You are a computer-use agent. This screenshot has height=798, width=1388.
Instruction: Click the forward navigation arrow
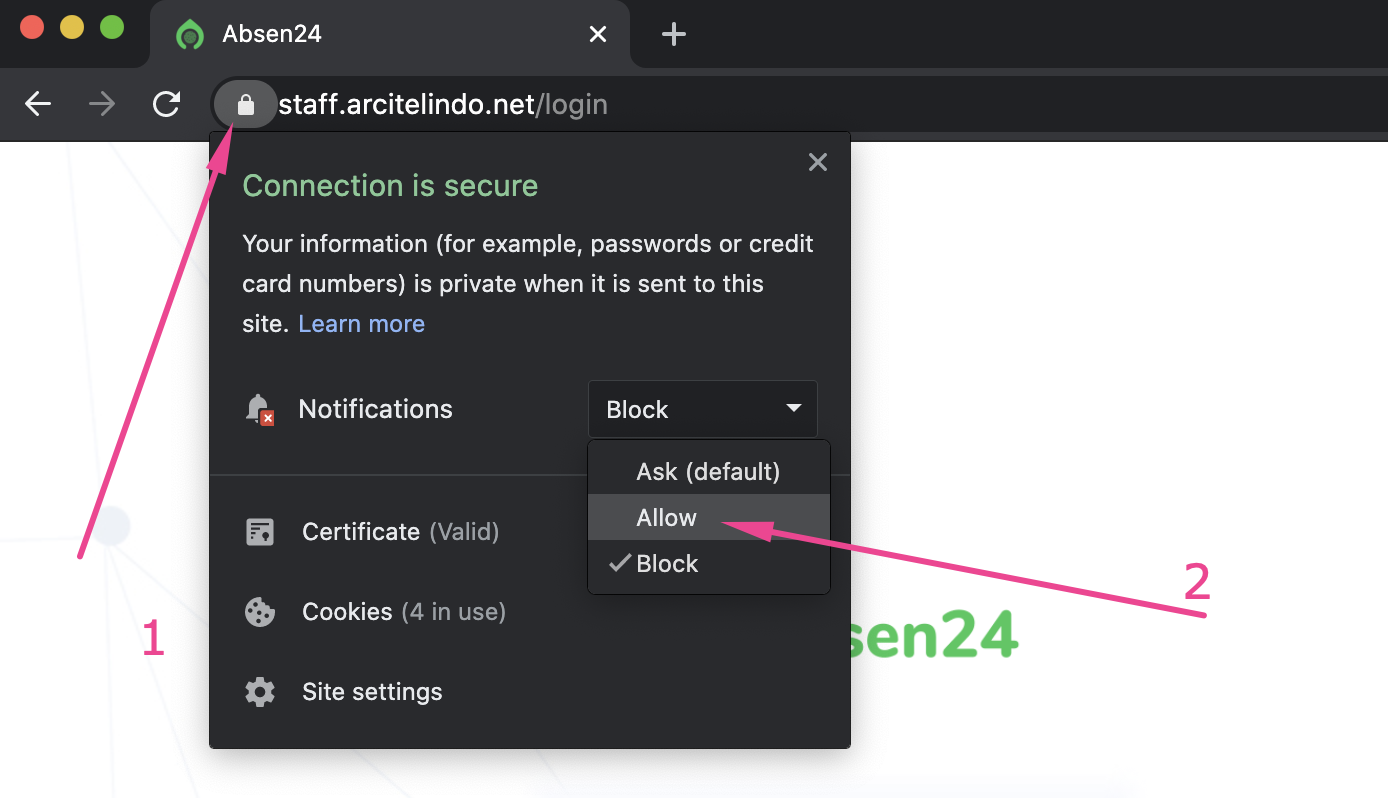(102, 104)
